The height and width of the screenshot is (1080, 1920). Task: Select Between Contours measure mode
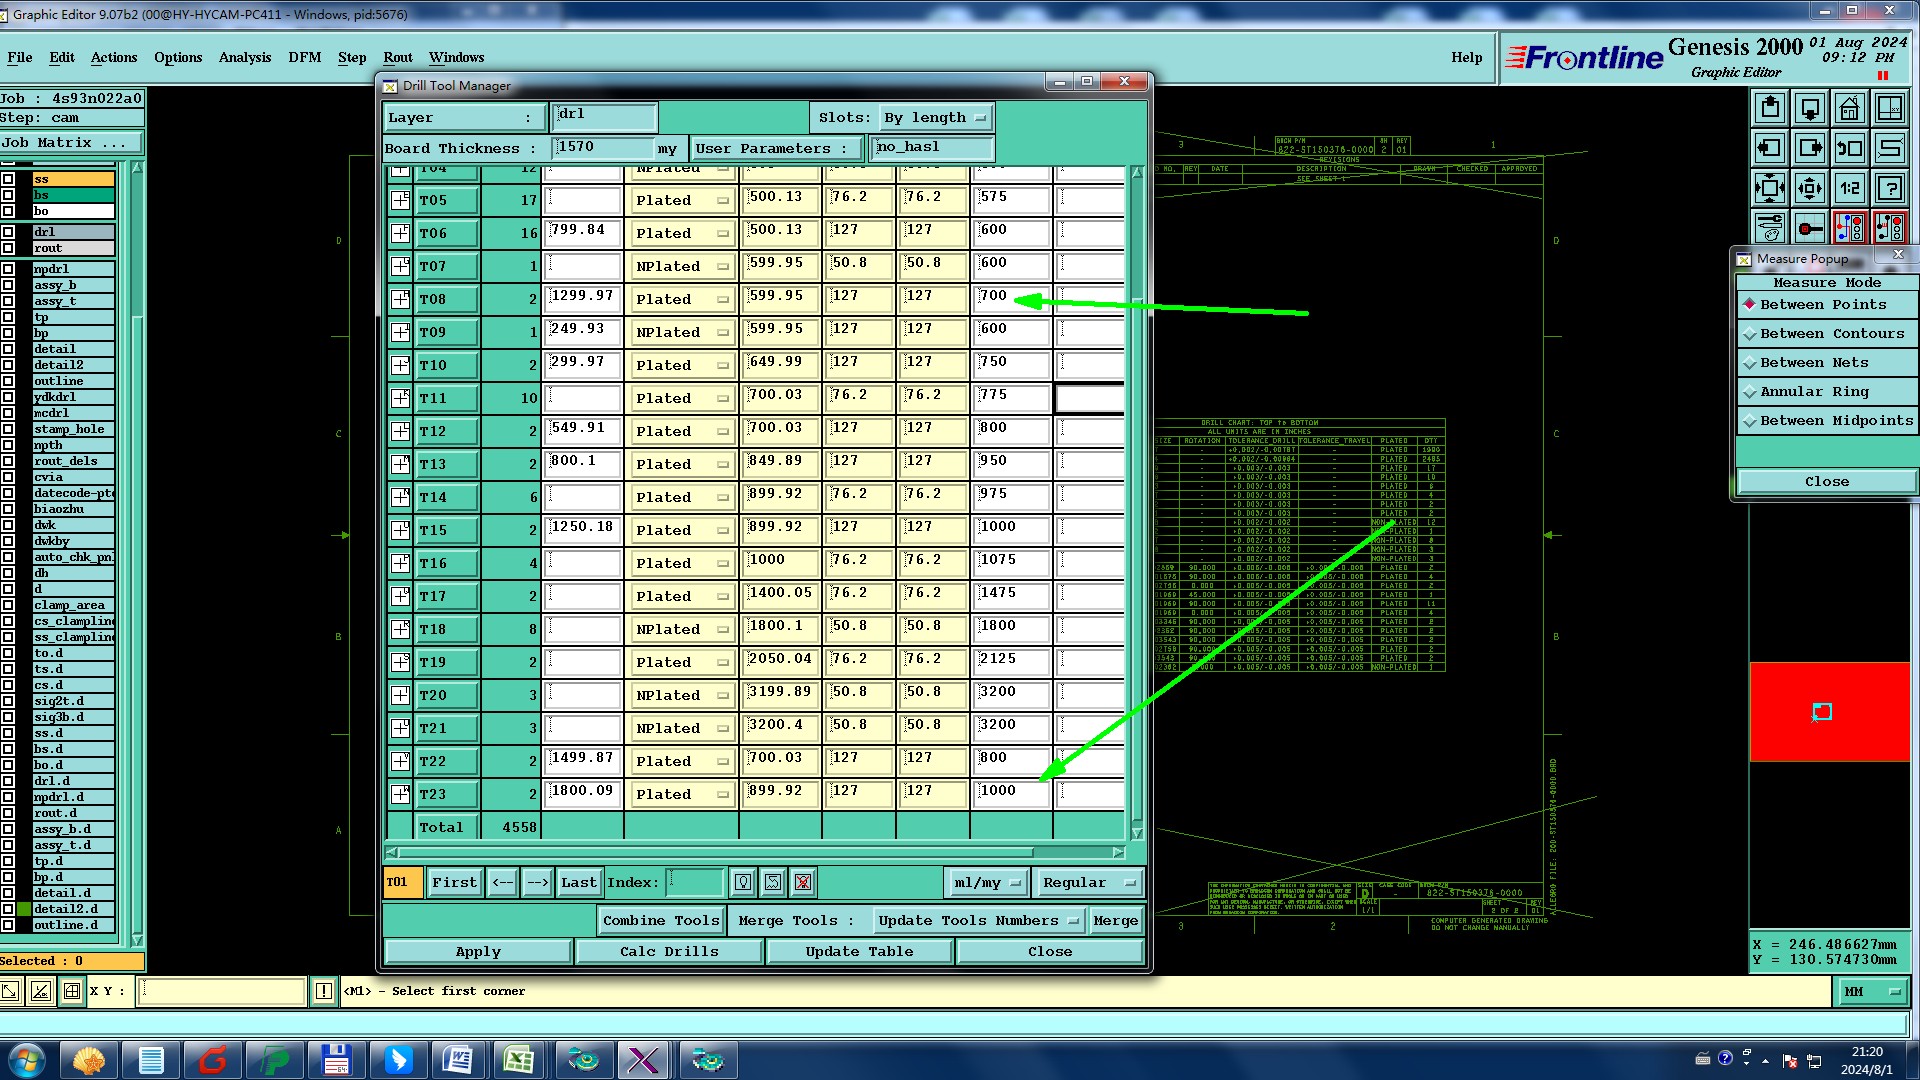(1831, 334)
